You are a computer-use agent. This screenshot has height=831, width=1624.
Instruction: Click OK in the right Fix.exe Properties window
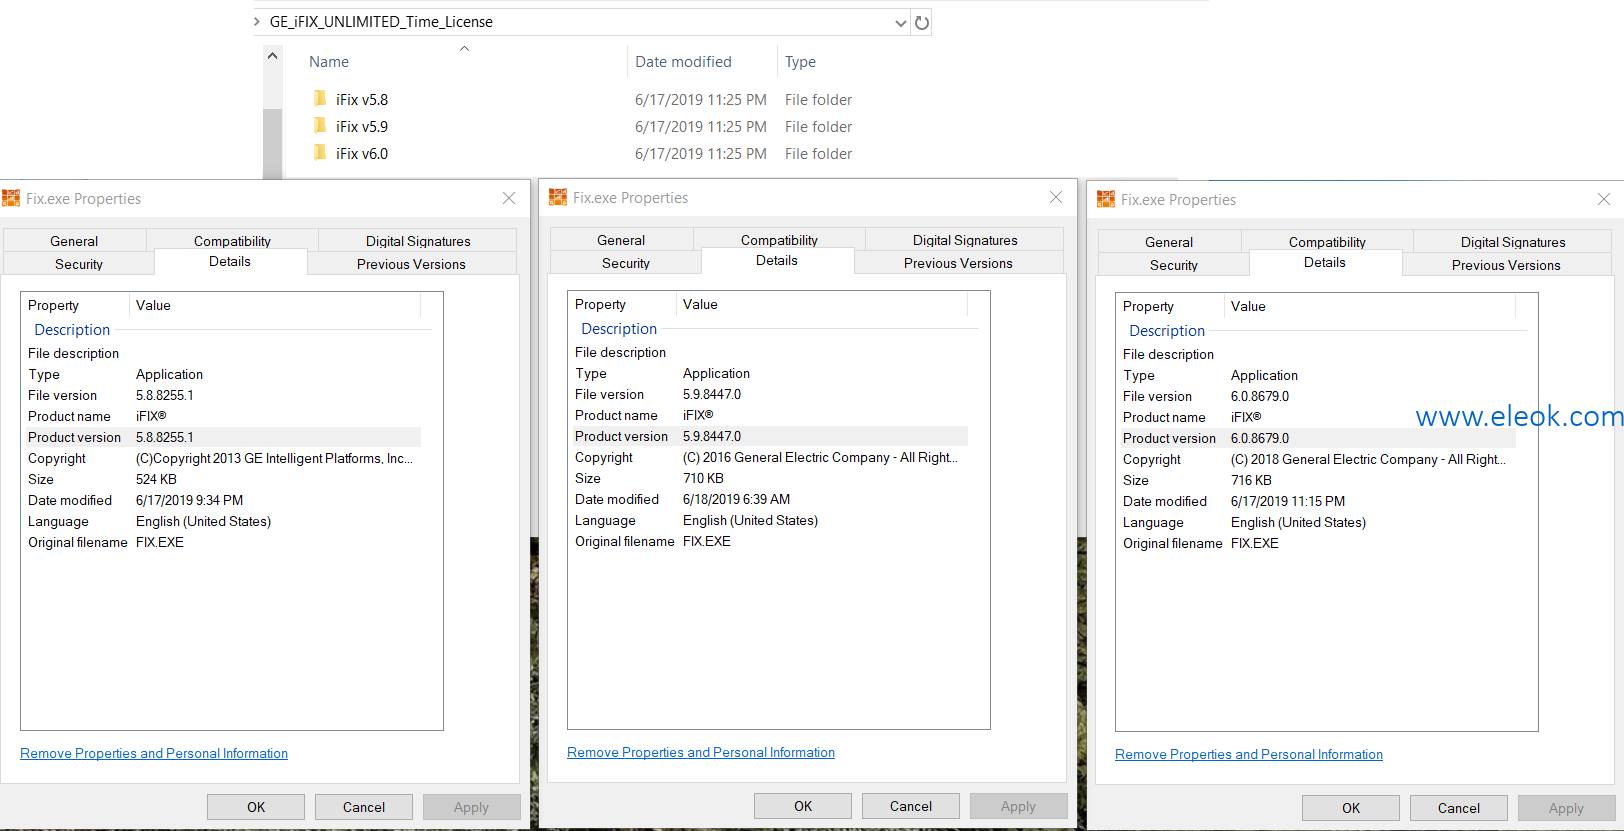pos(1351,808)
